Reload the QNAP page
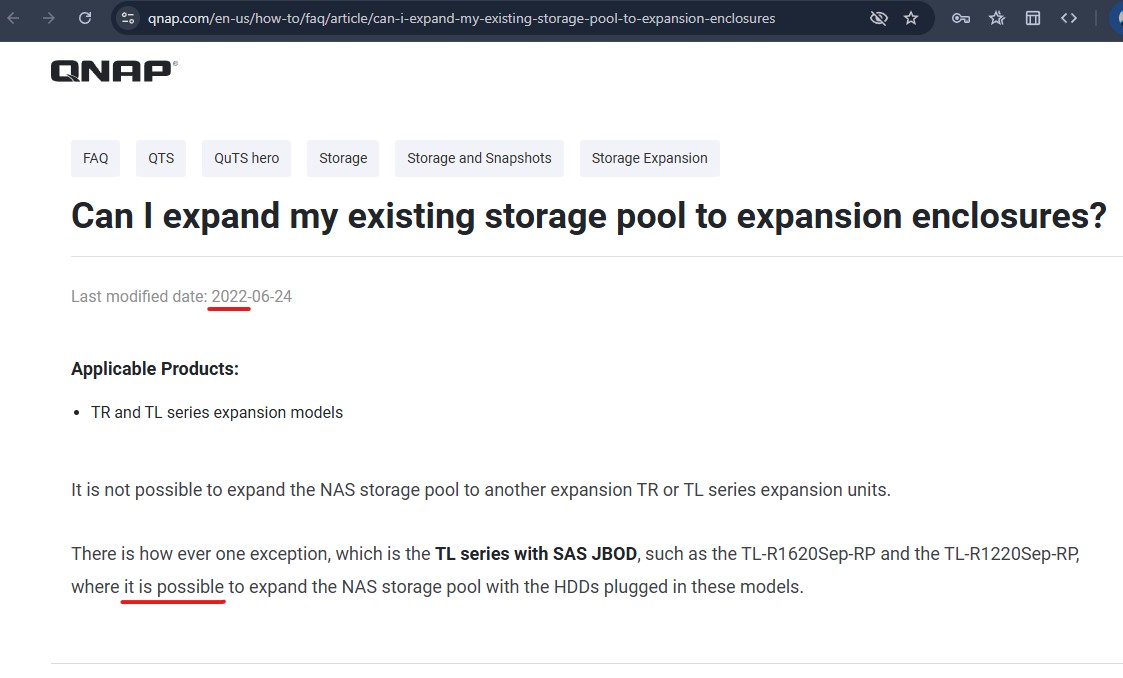 pyautogui.click(x=85, y=18)
